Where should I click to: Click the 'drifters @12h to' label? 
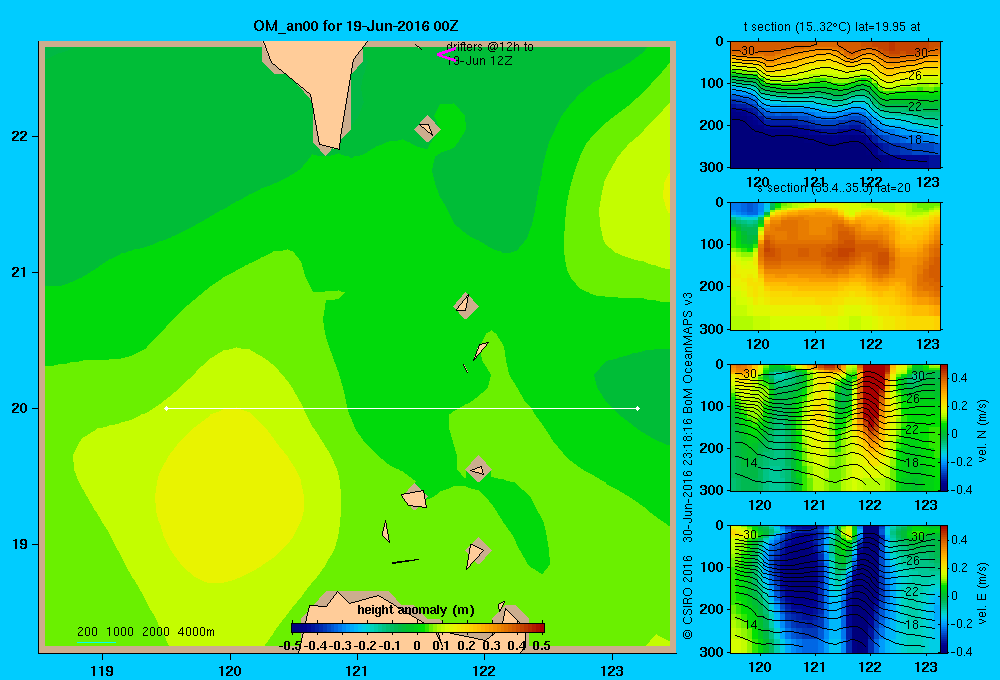tap(490, 47)
